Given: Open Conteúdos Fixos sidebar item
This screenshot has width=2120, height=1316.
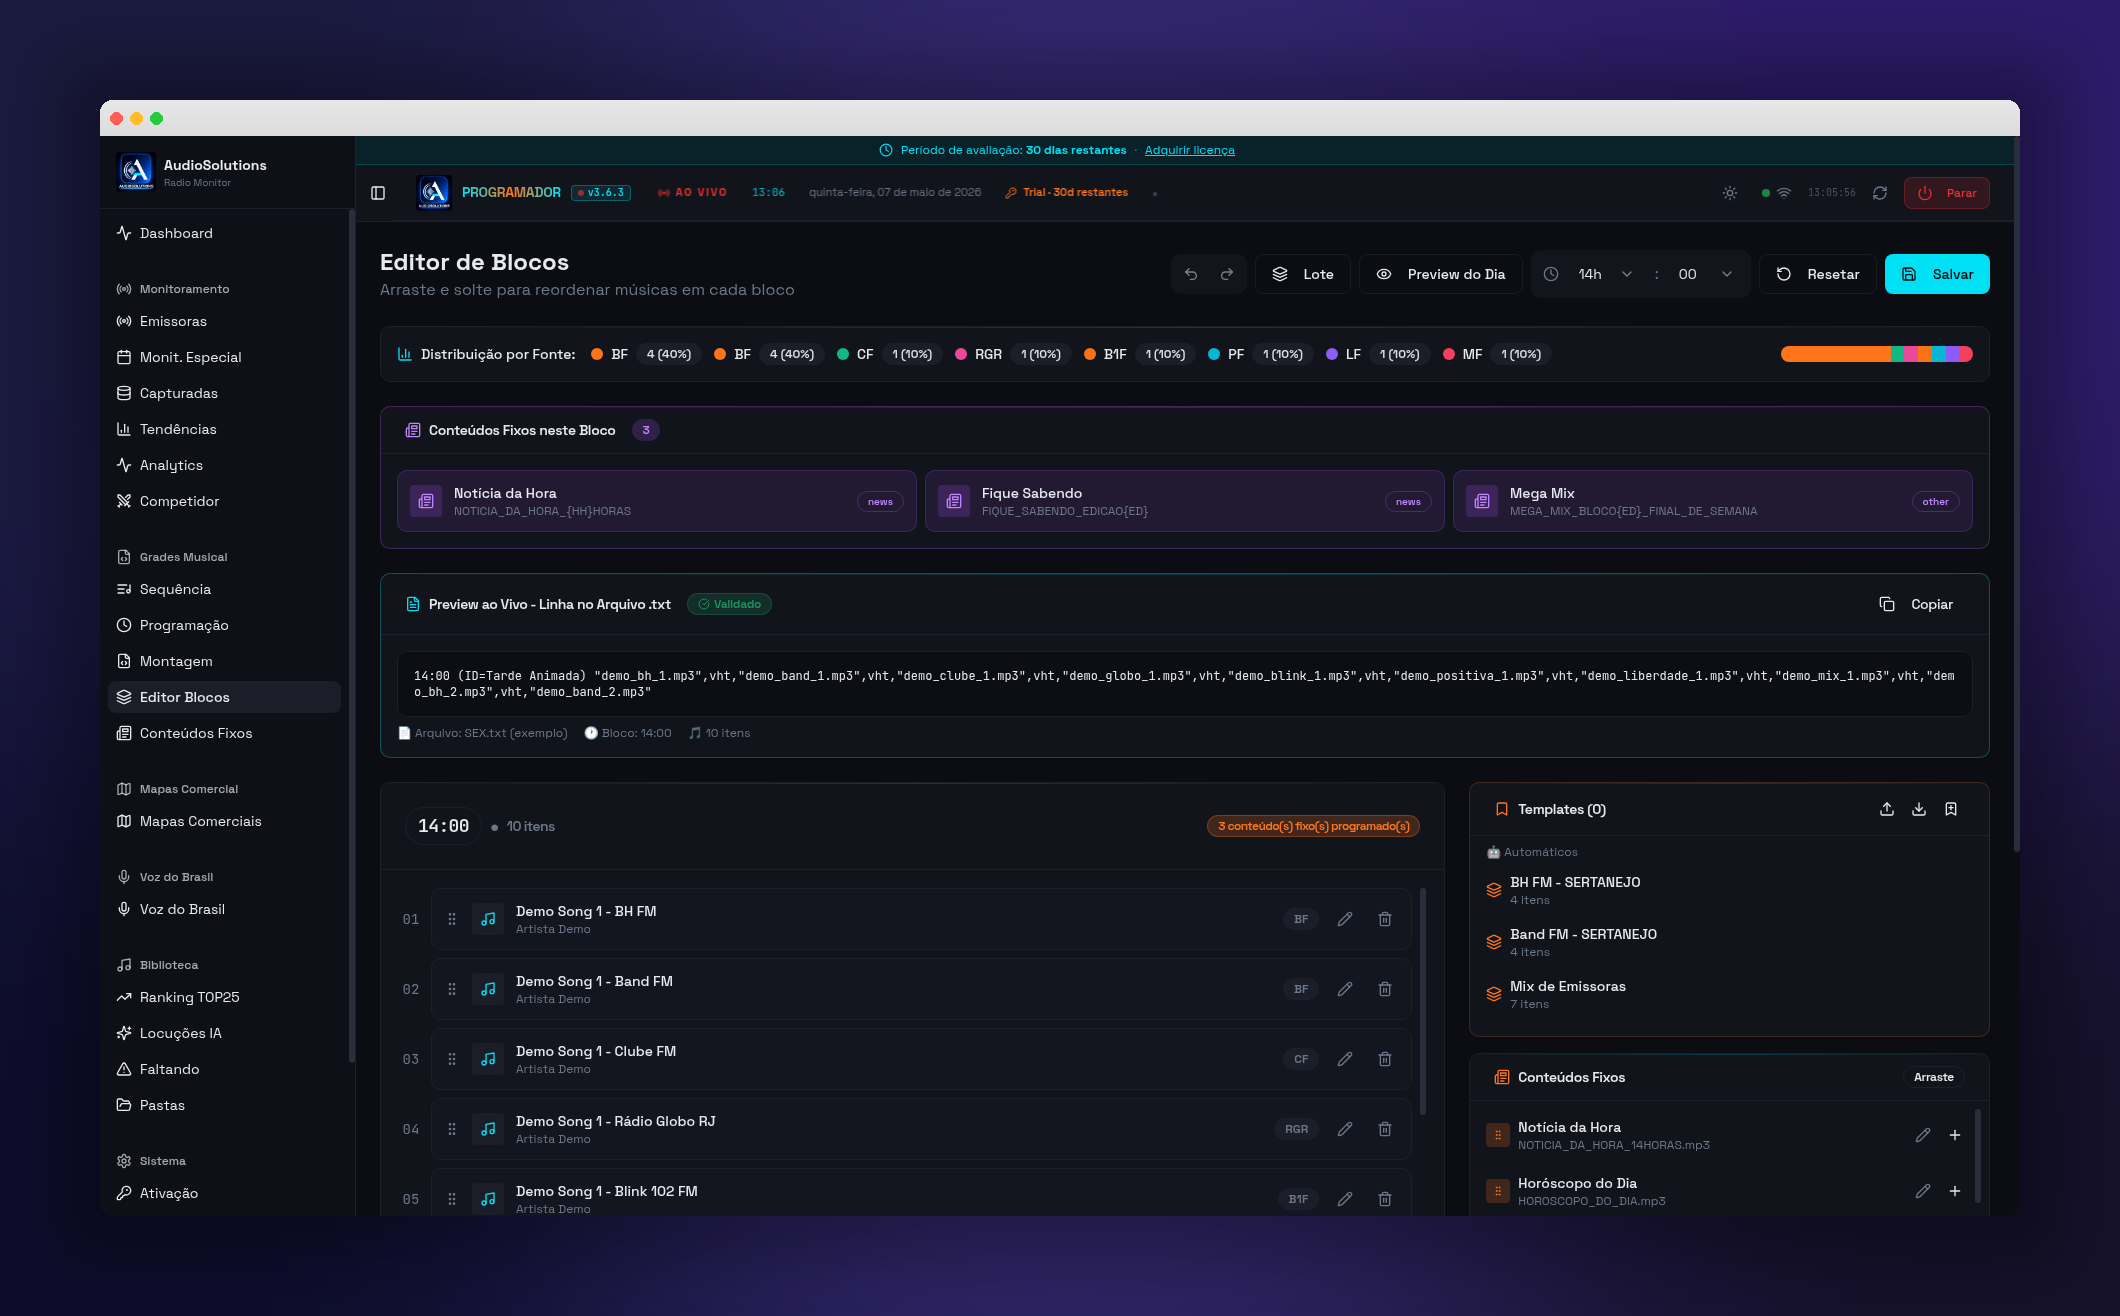Looking at the screenshot, I should (x=224, y=733).
